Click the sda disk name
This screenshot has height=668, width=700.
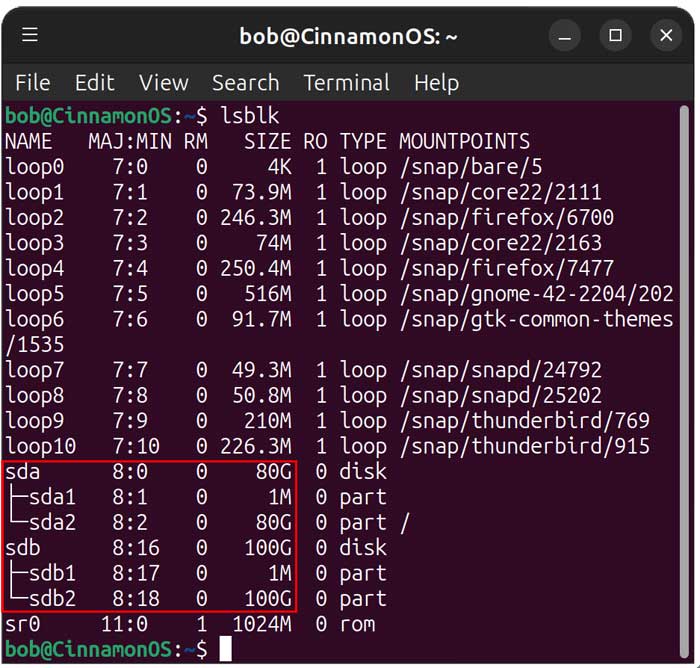22,472
